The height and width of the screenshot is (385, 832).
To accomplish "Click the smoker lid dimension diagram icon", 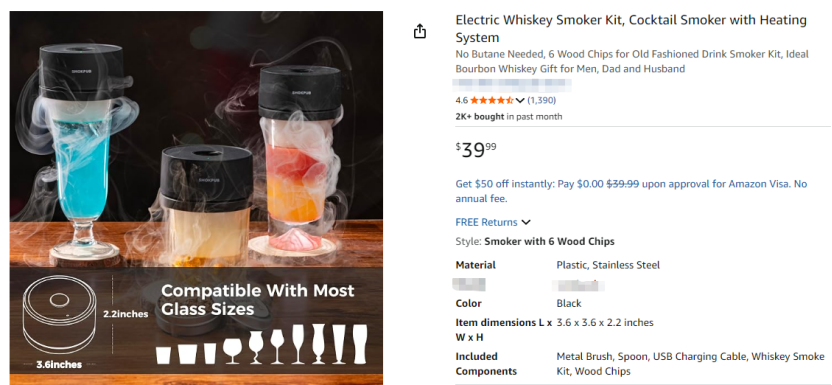I will (60, 323).
